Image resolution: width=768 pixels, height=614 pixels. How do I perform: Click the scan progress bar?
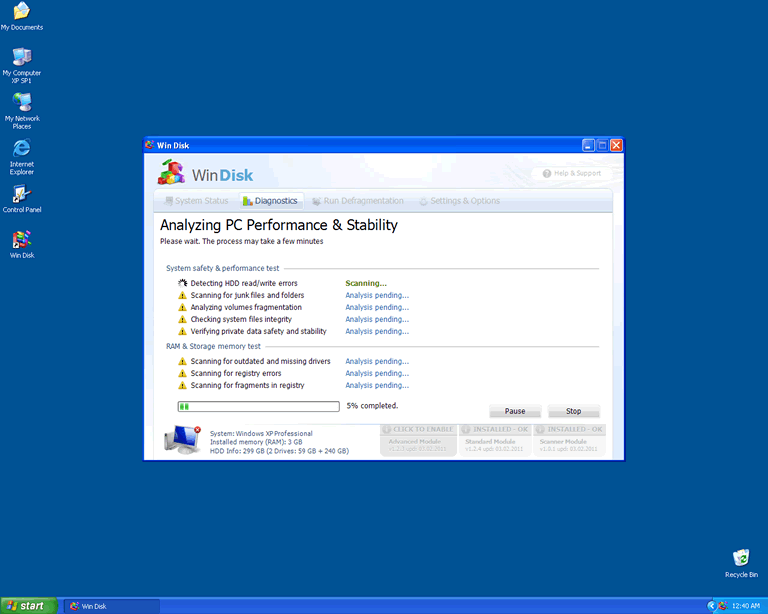[258, 407]
